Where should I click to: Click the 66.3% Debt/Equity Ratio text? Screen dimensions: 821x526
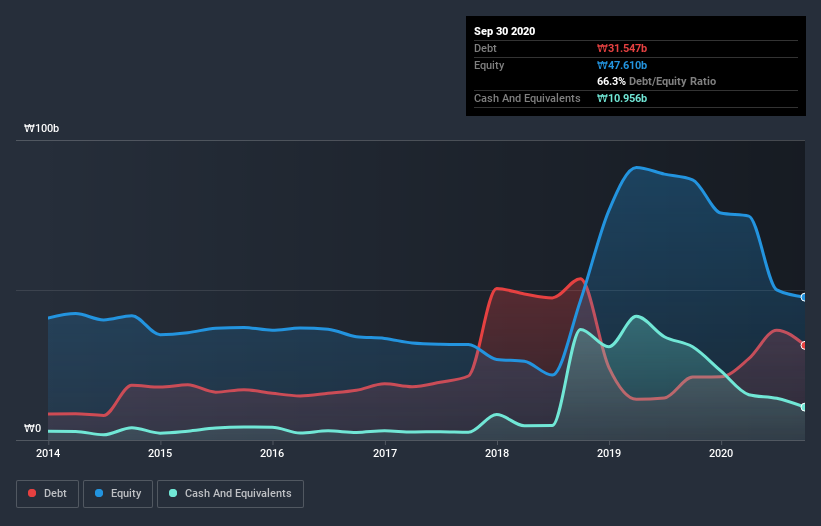(657, 81)
